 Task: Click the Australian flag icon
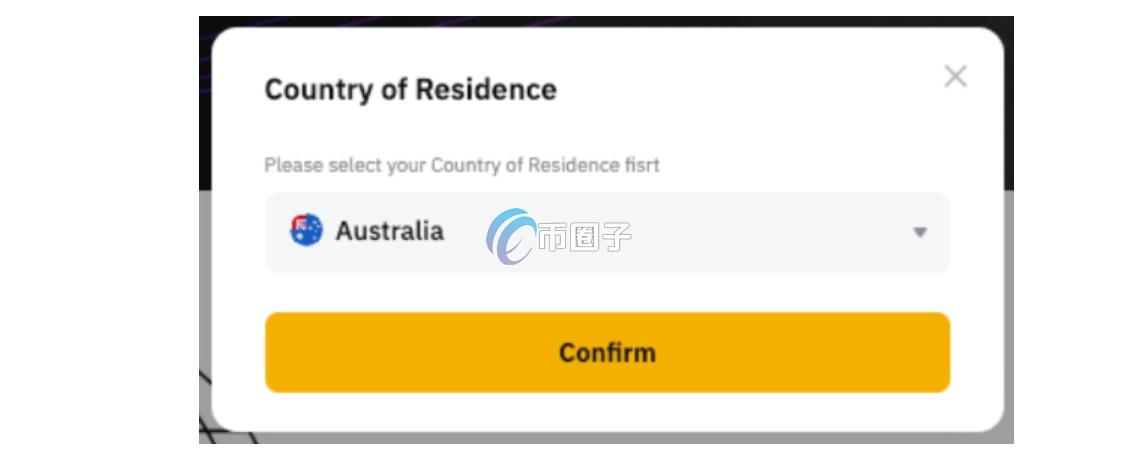click(306, 231)
